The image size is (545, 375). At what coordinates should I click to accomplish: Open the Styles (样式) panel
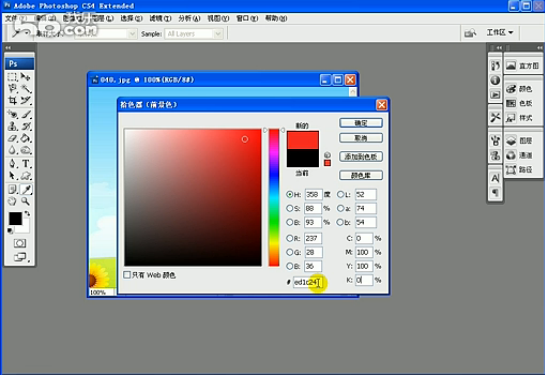[x=519, y=118]
